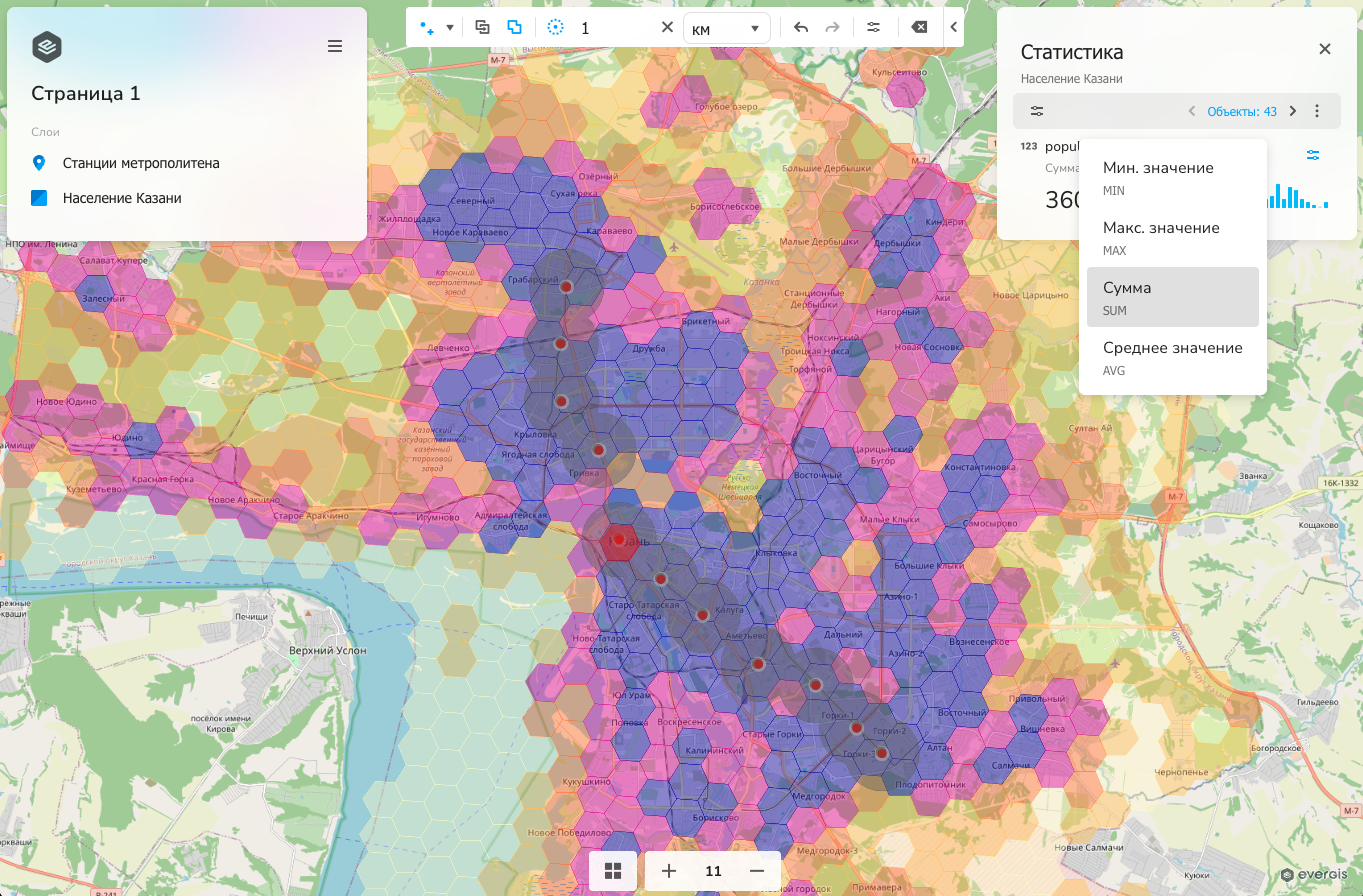Clear selection with the backspace icon
Screen dimensions: 1363x896
pyautogui.click(x=920, y=28)
